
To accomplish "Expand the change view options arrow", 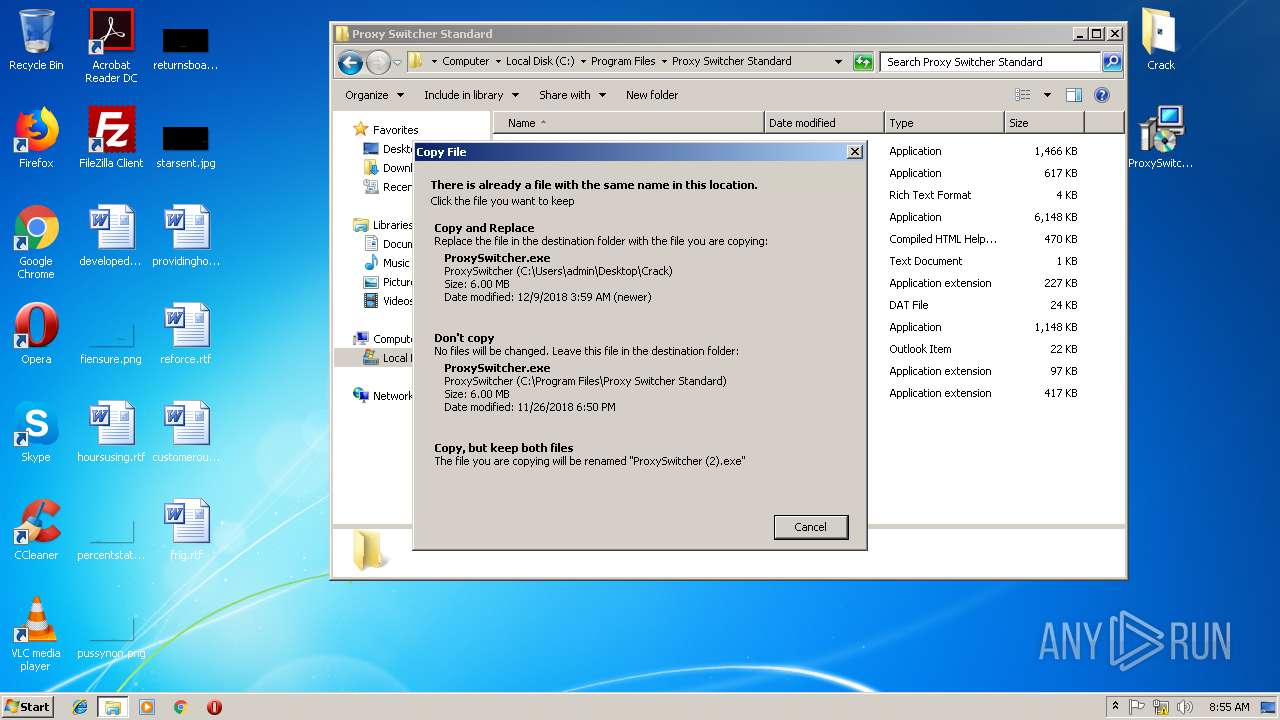I will [1047, 95].
